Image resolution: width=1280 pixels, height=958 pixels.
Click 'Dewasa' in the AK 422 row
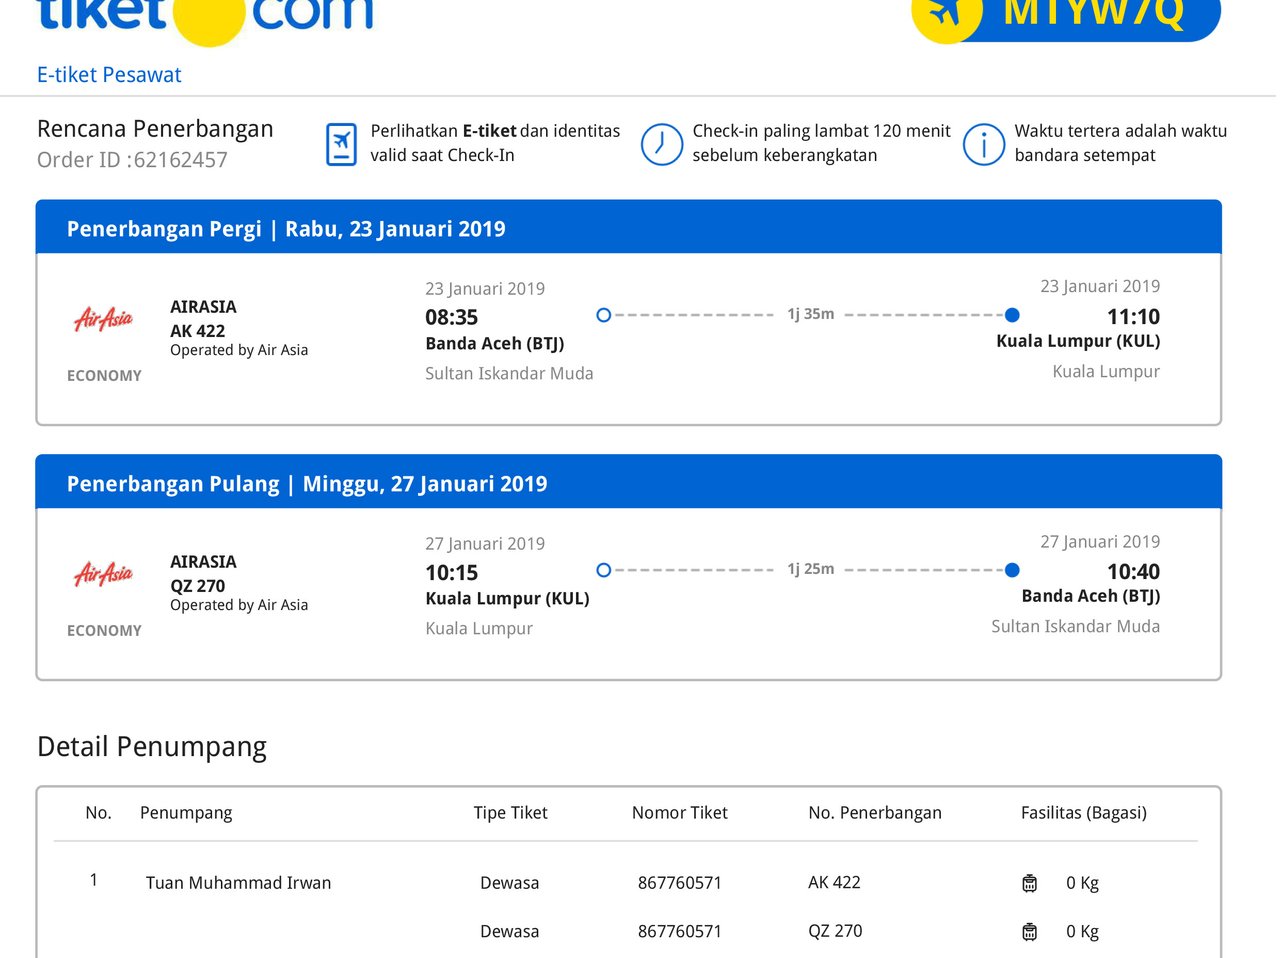(509, 883)
